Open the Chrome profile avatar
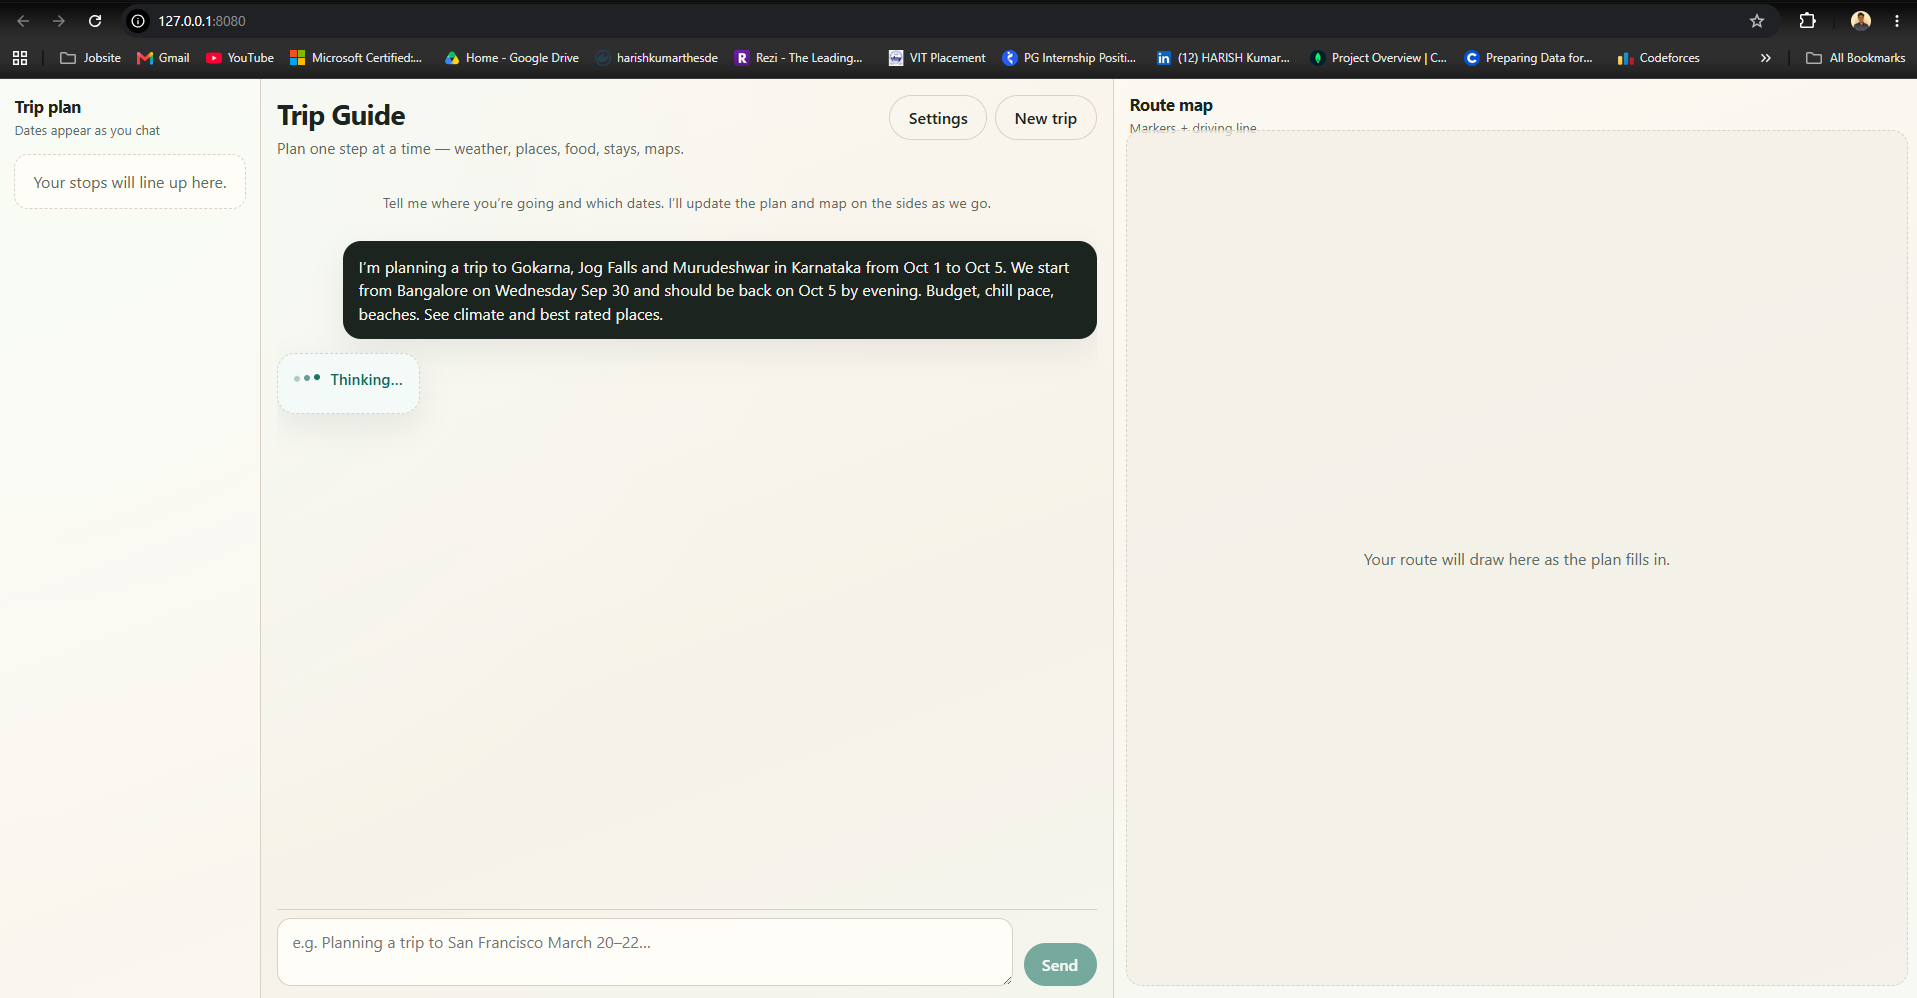The width and height of the screenshot is (1917, 998). click(1861, 21)
